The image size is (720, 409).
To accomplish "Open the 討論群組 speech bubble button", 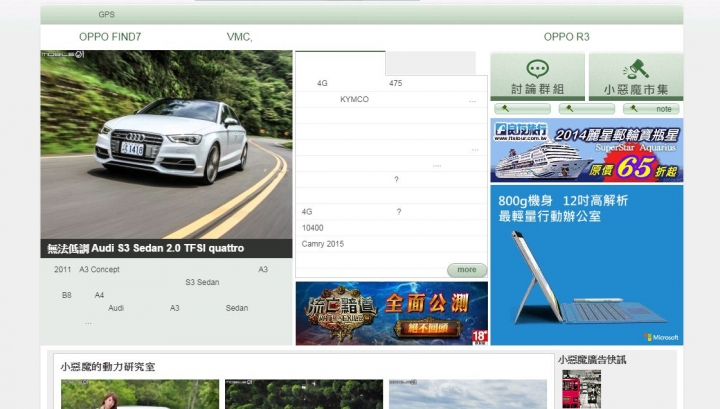I will pos(537,77).
